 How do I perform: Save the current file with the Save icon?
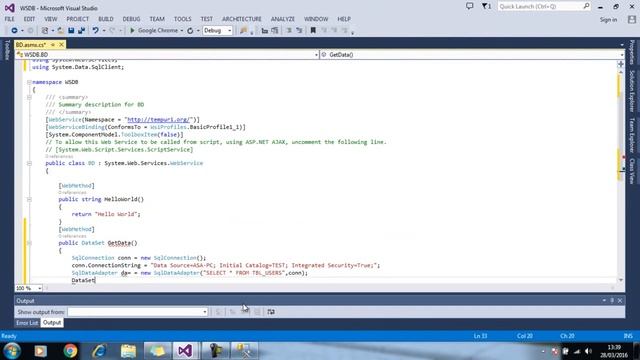(71, 31)
